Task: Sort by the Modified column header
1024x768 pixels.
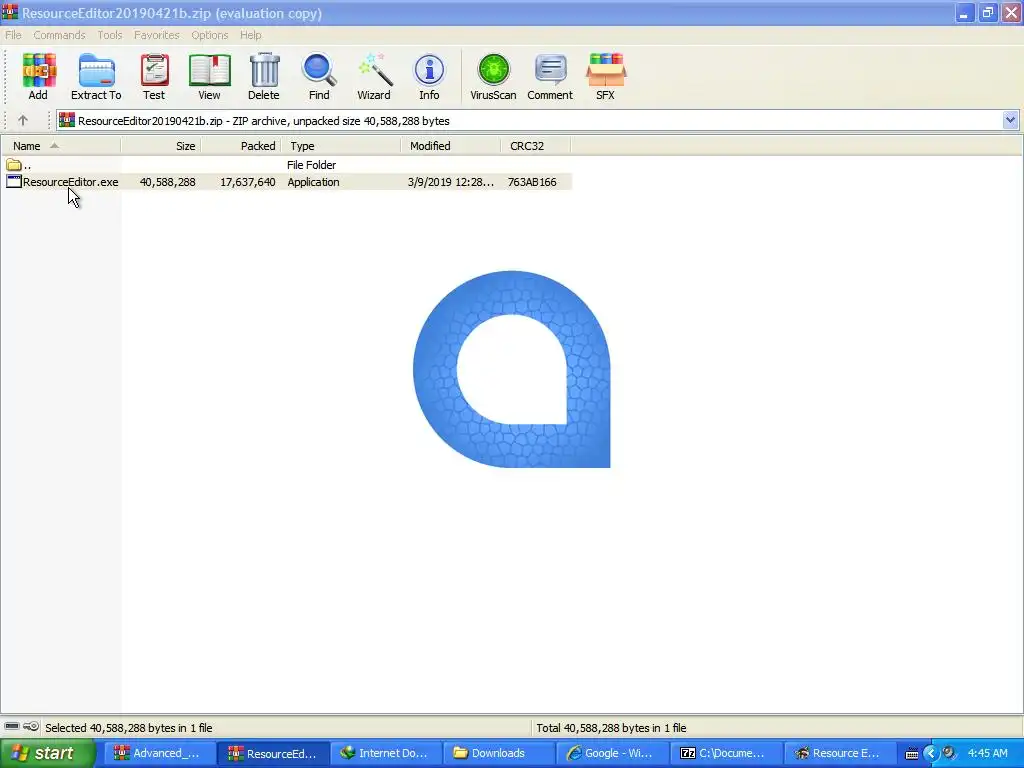Action: (451, 146)
